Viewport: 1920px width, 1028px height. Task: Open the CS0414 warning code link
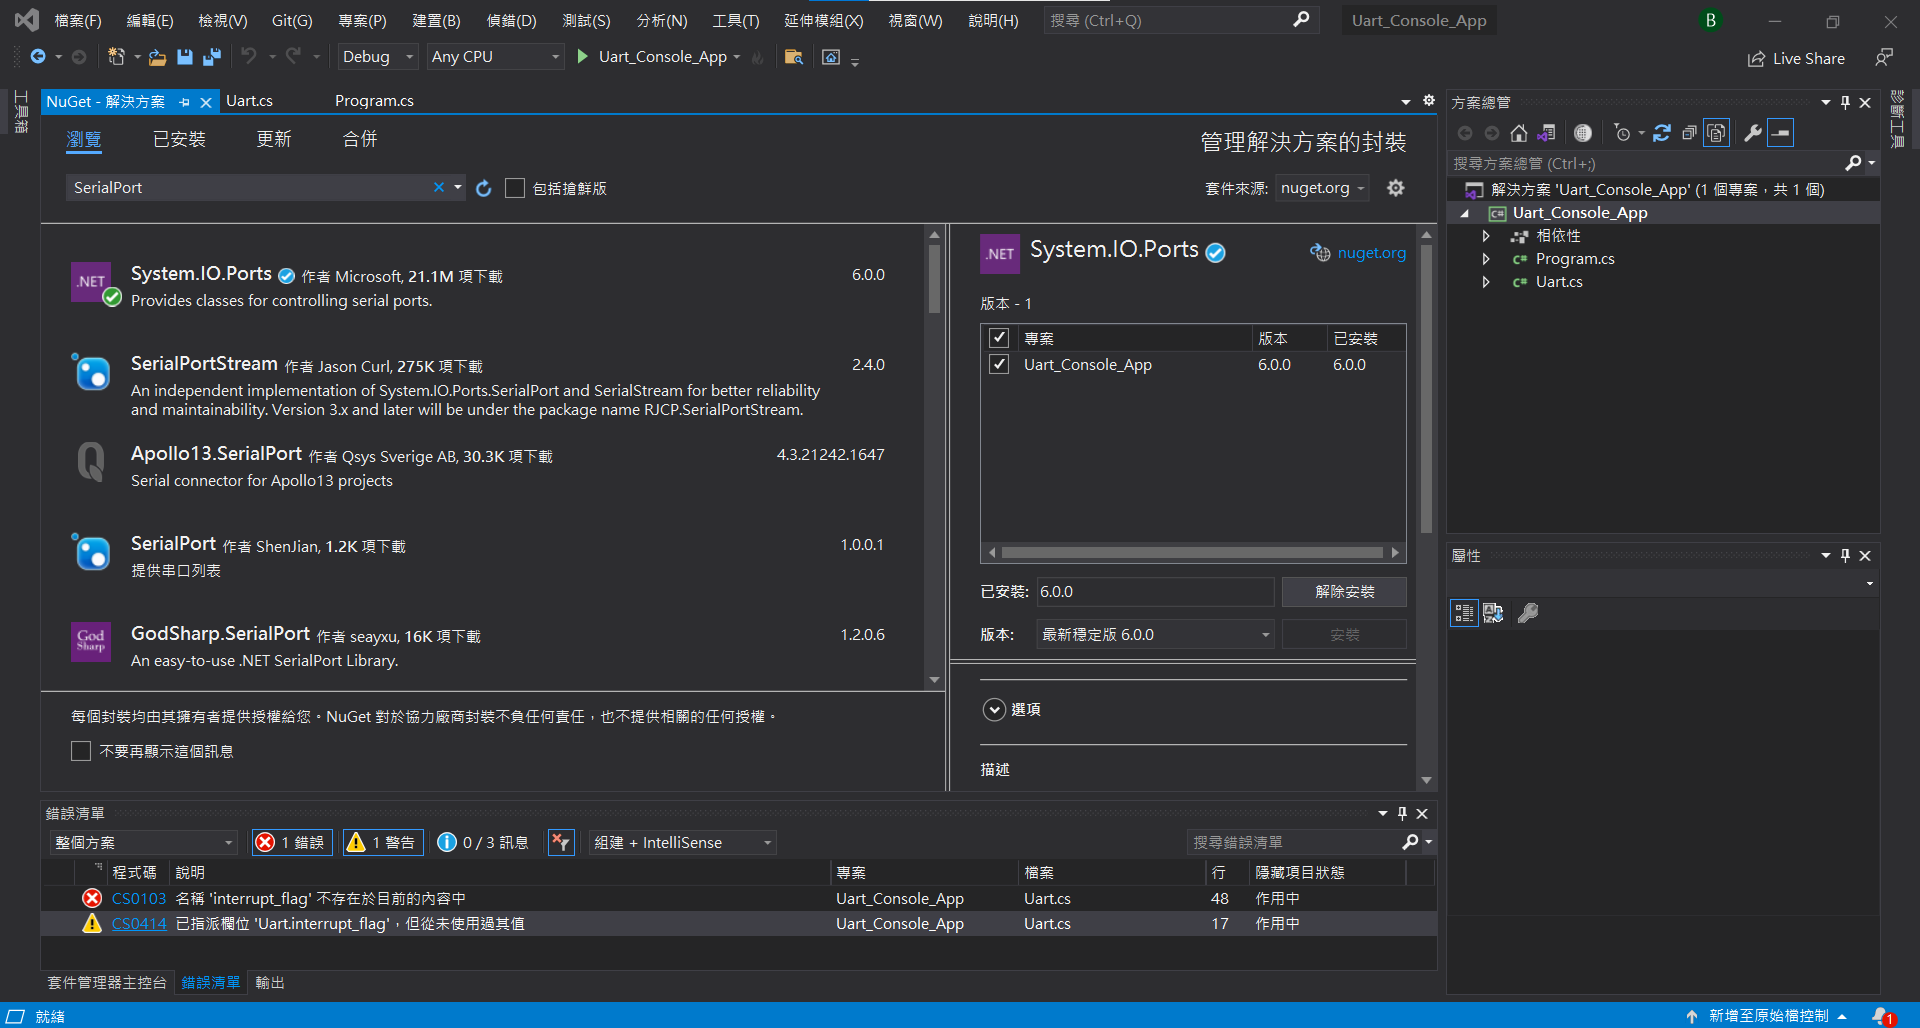point(139,924)
